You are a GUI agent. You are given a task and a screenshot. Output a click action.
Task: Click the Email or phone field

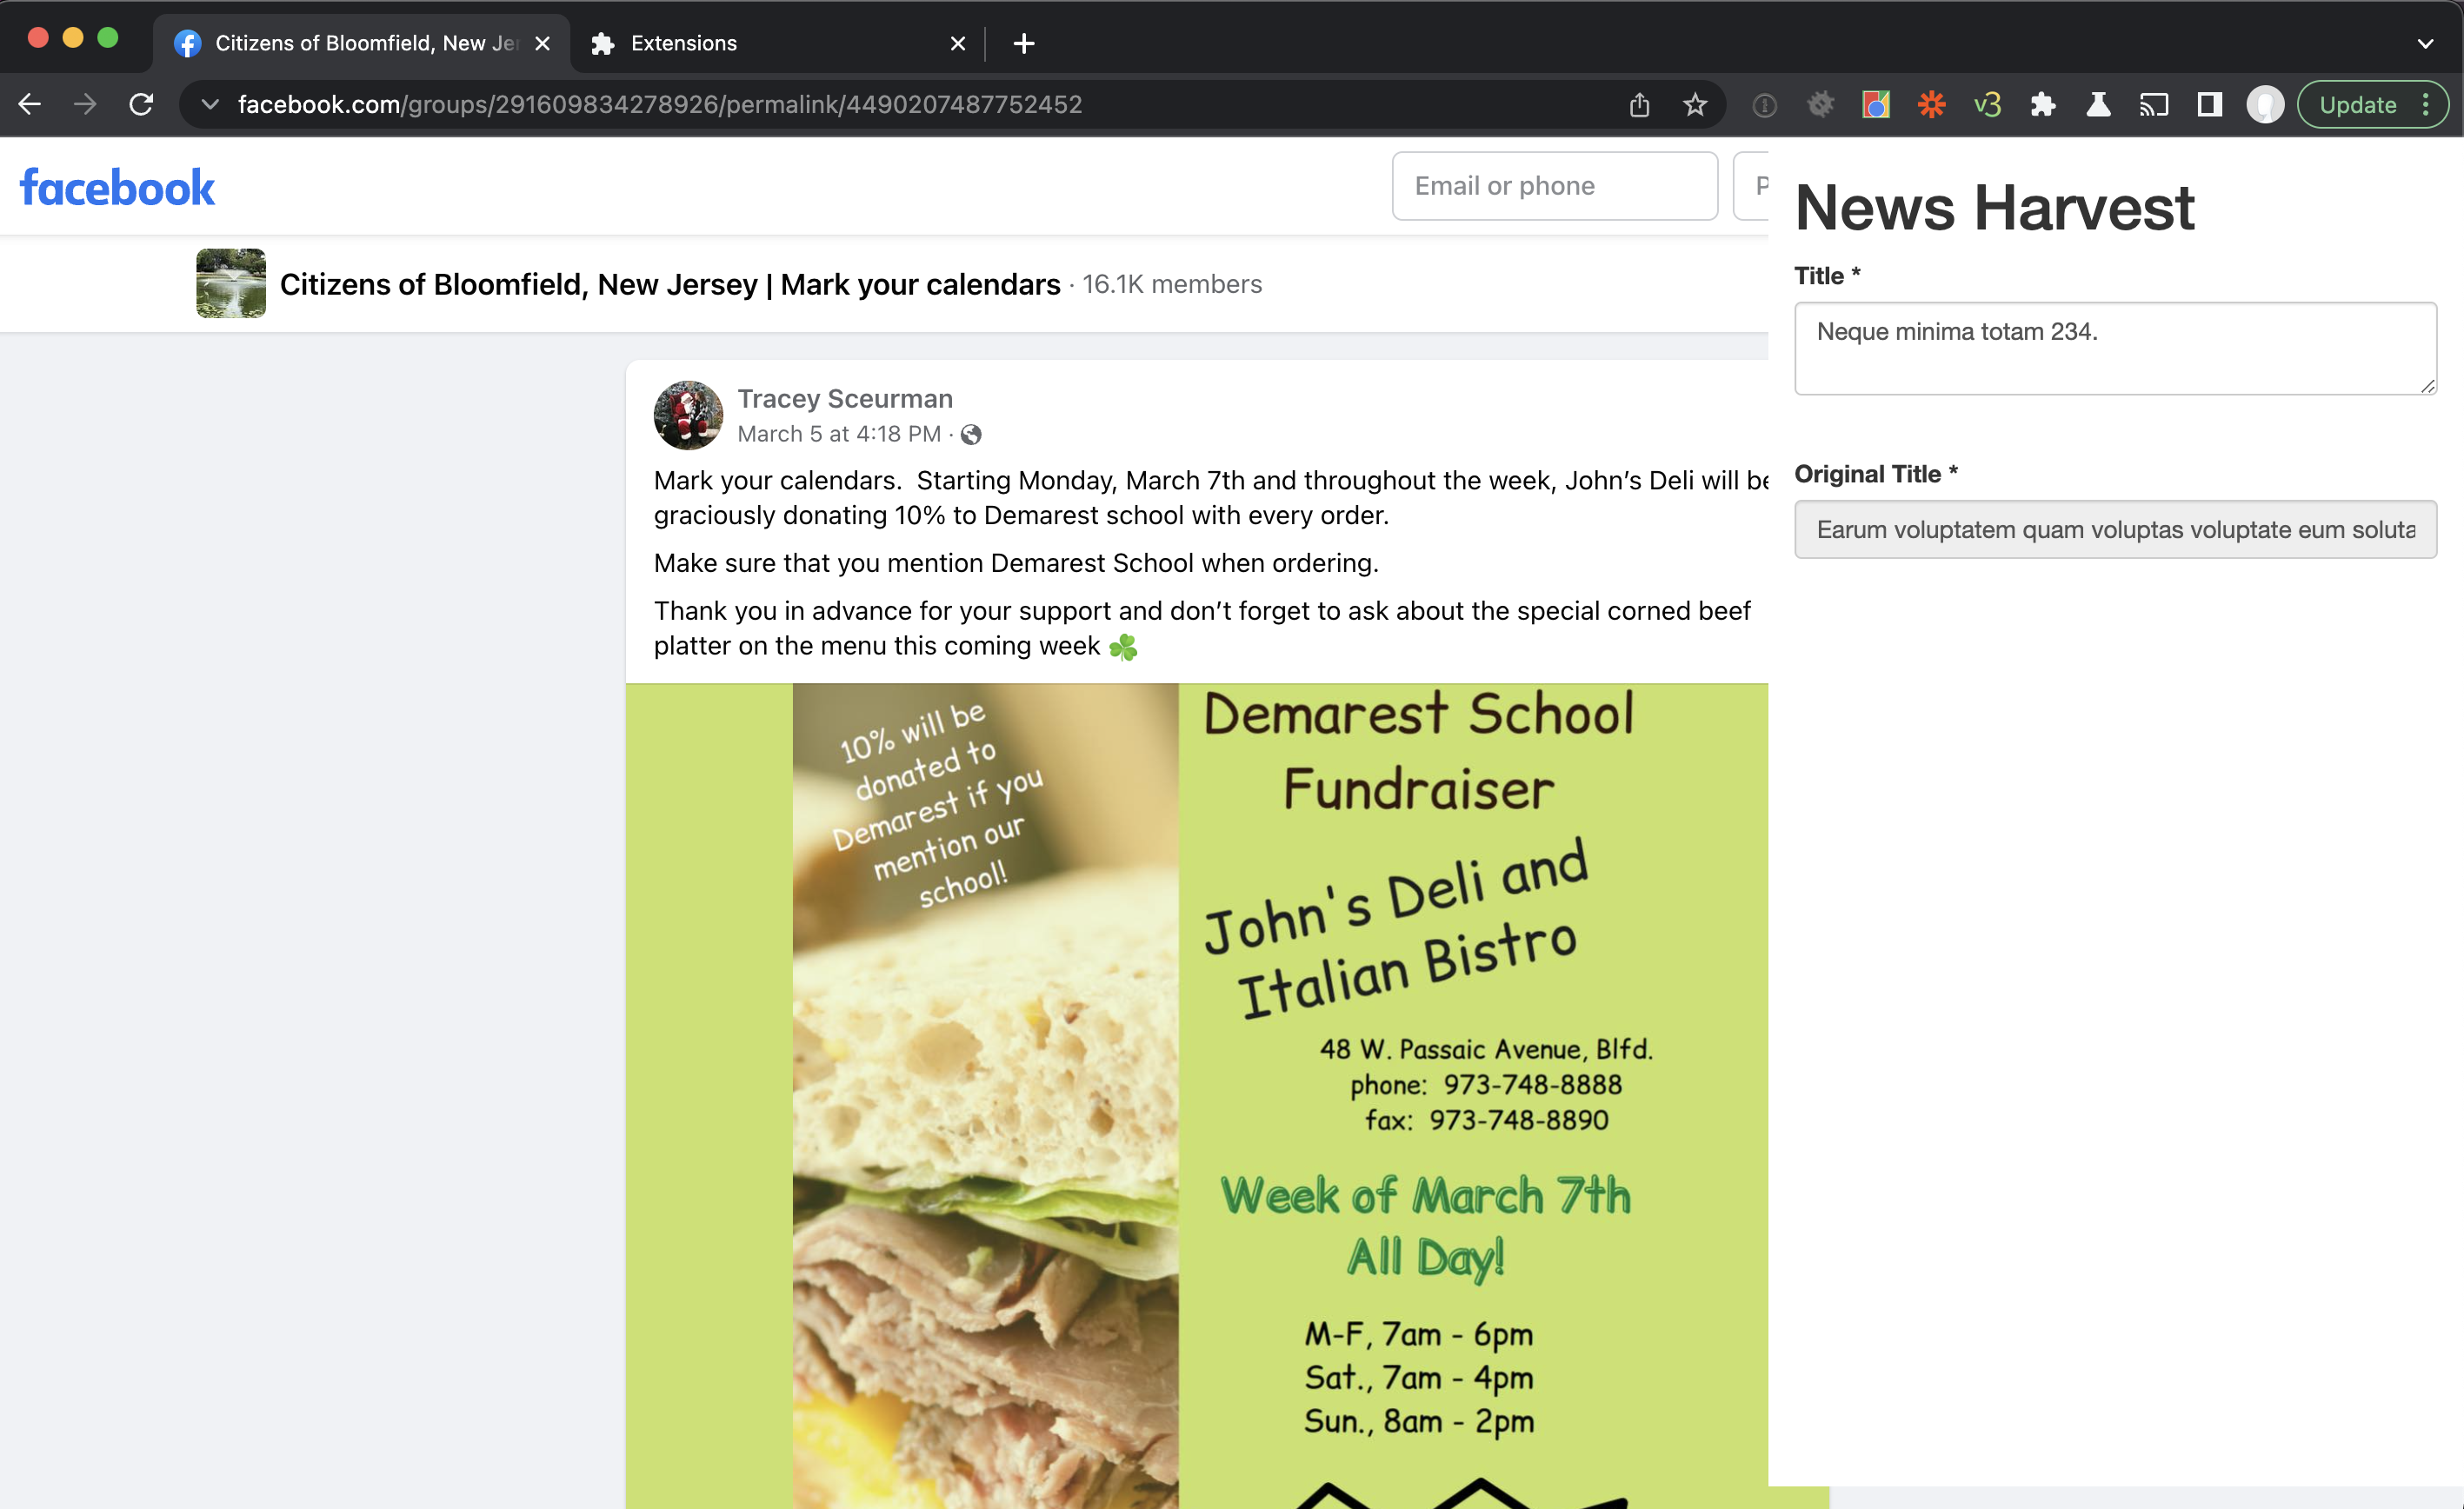1554,186
